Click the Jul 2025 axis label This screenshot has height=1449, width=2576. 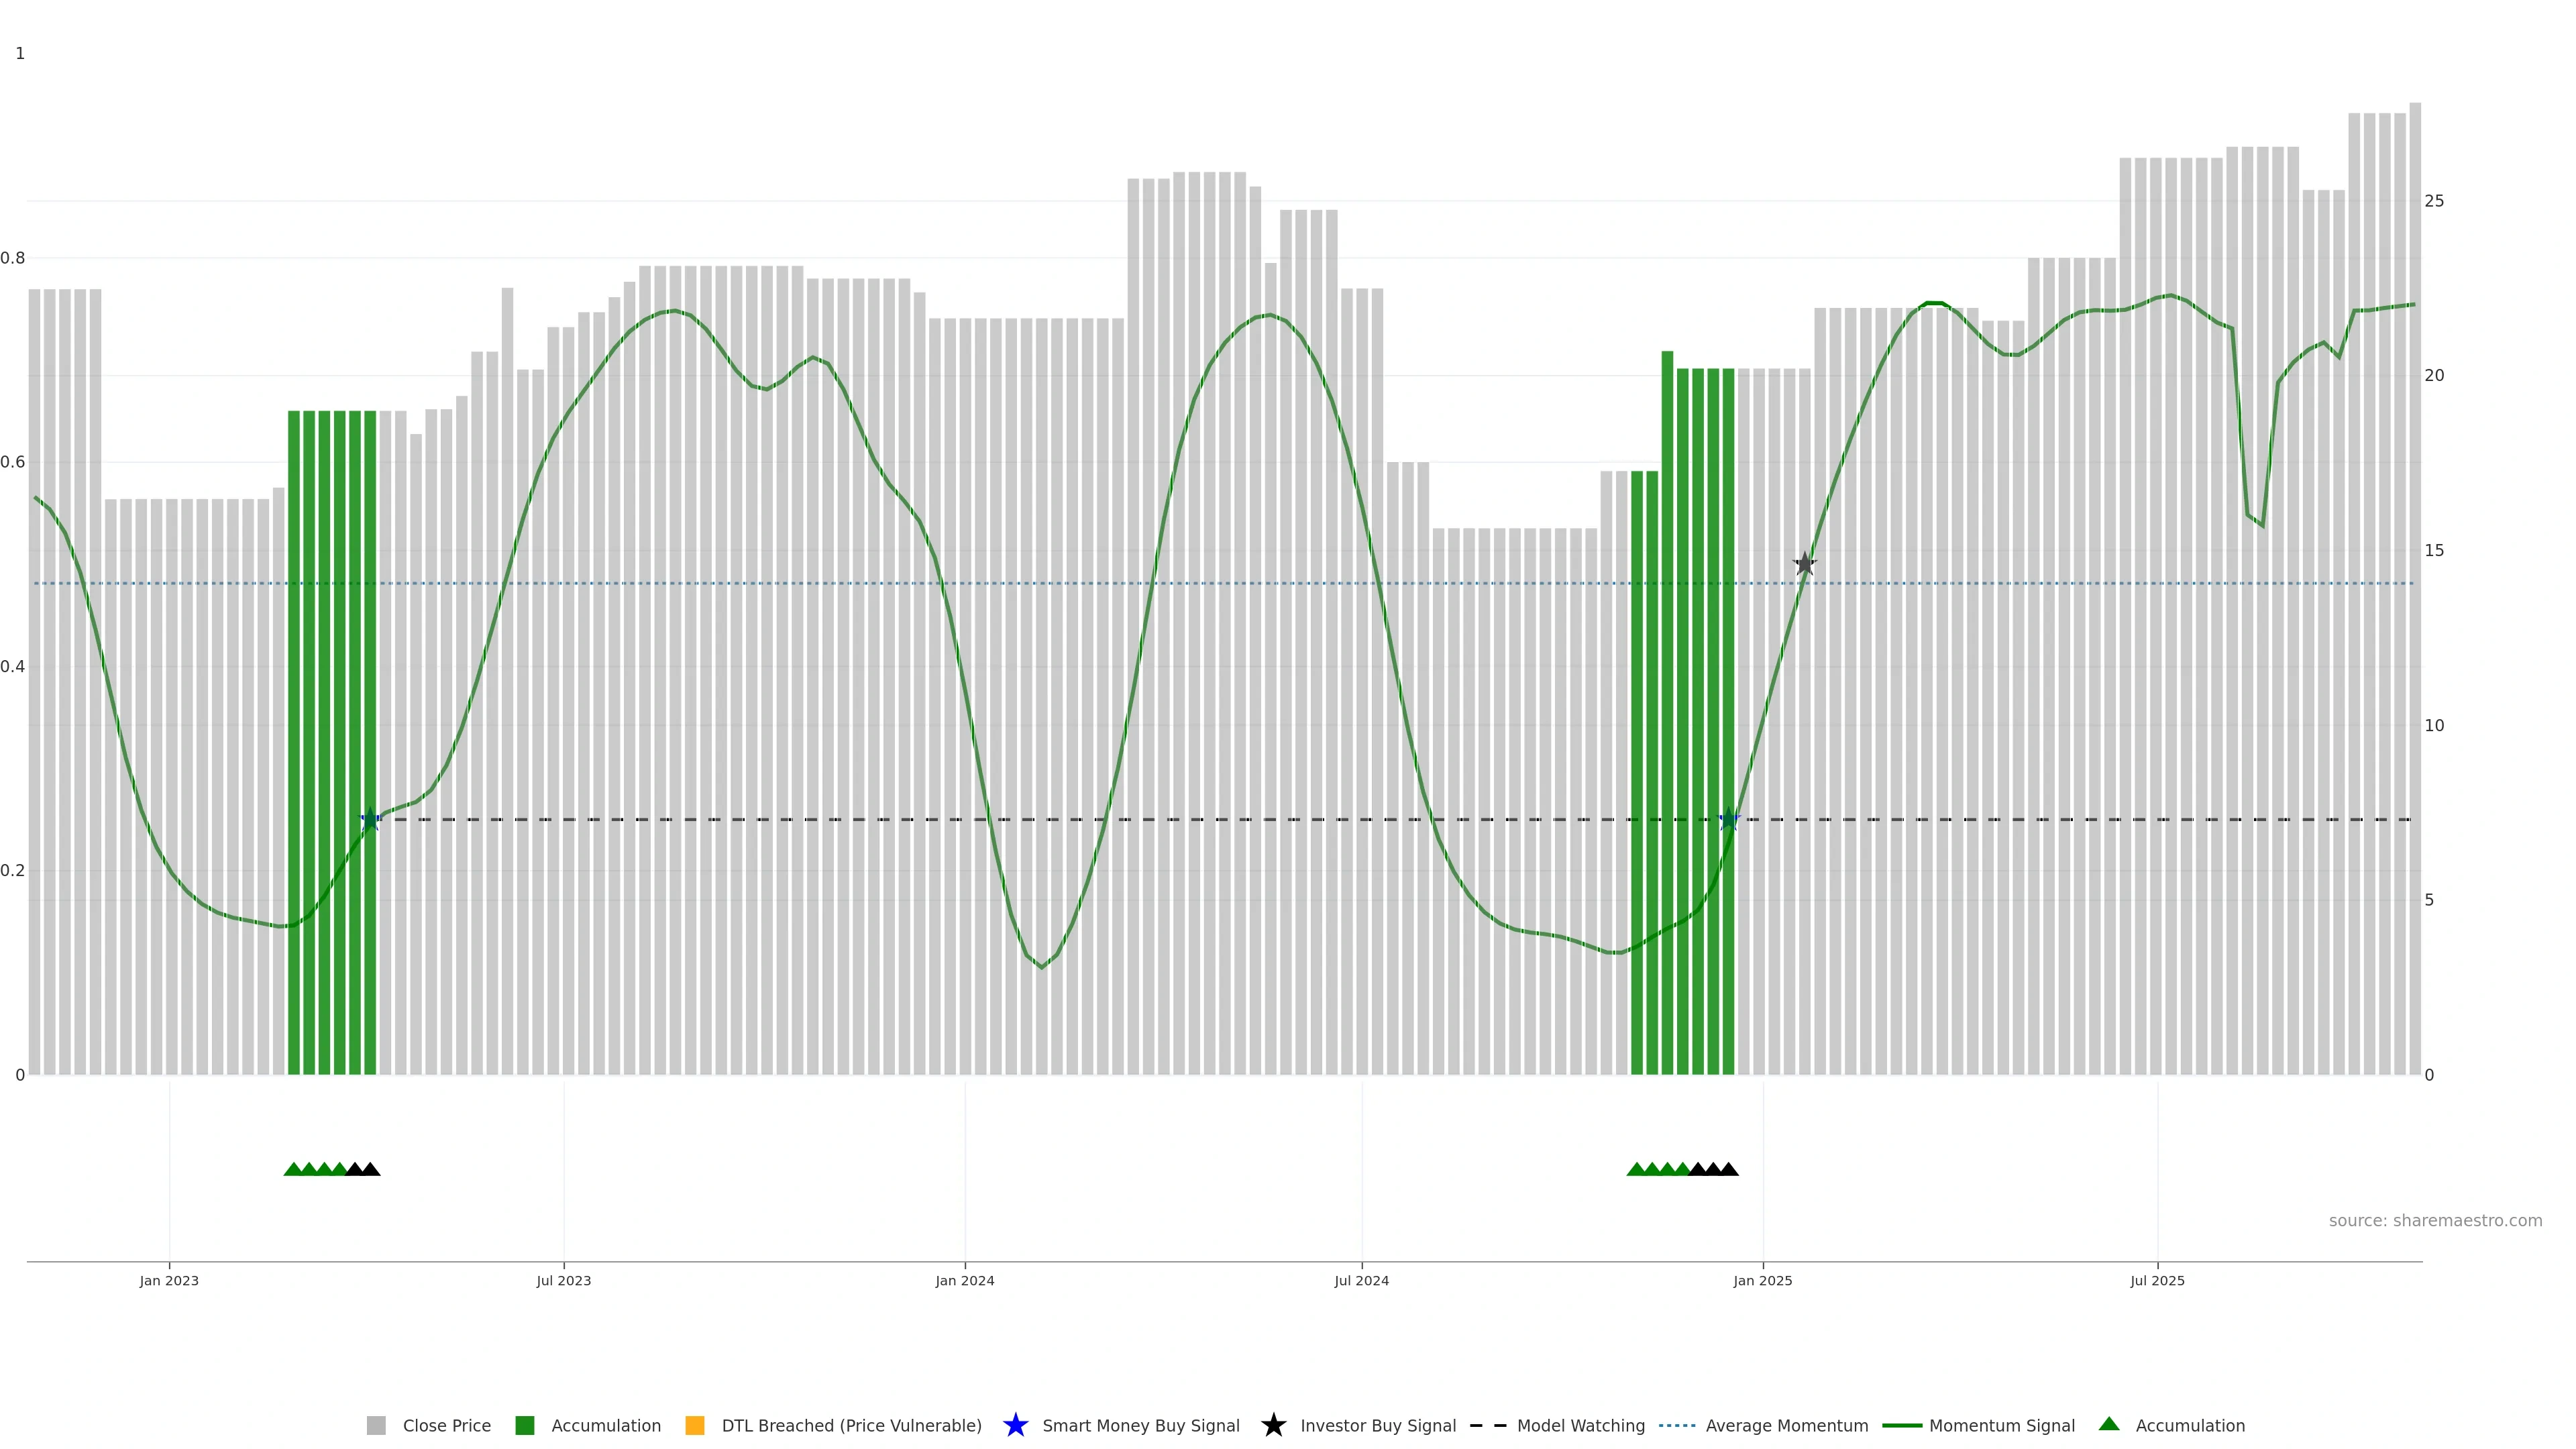tap(2157, 1280)
